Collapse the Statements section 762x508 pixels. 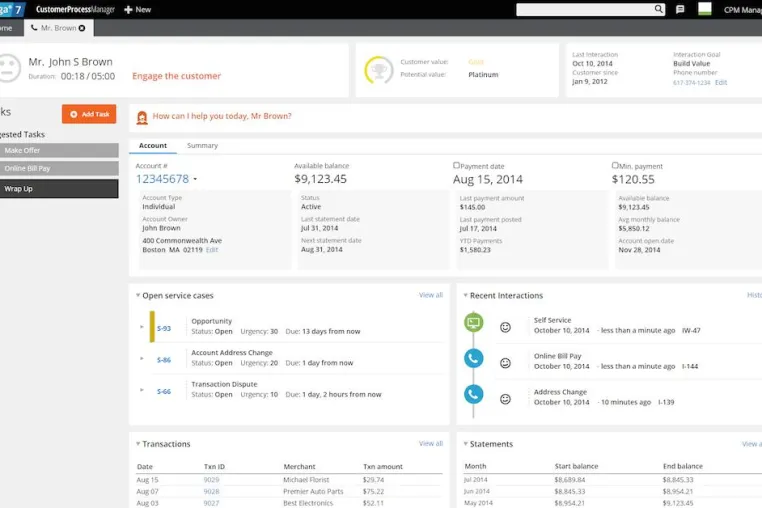(466, 443)
